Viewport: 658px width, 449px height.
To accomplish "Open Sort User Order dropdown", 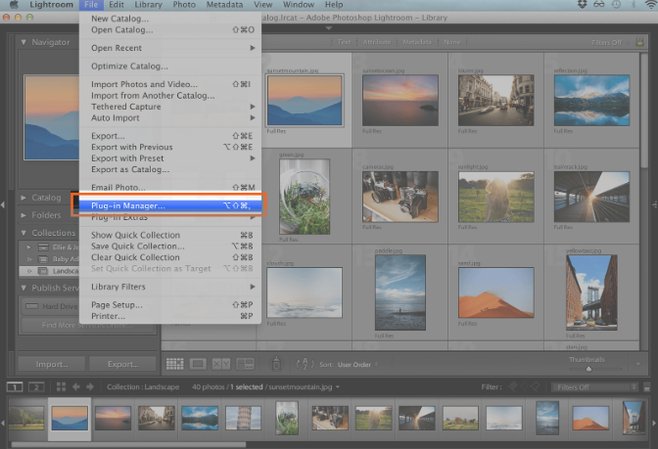I will tap(358, 365).
